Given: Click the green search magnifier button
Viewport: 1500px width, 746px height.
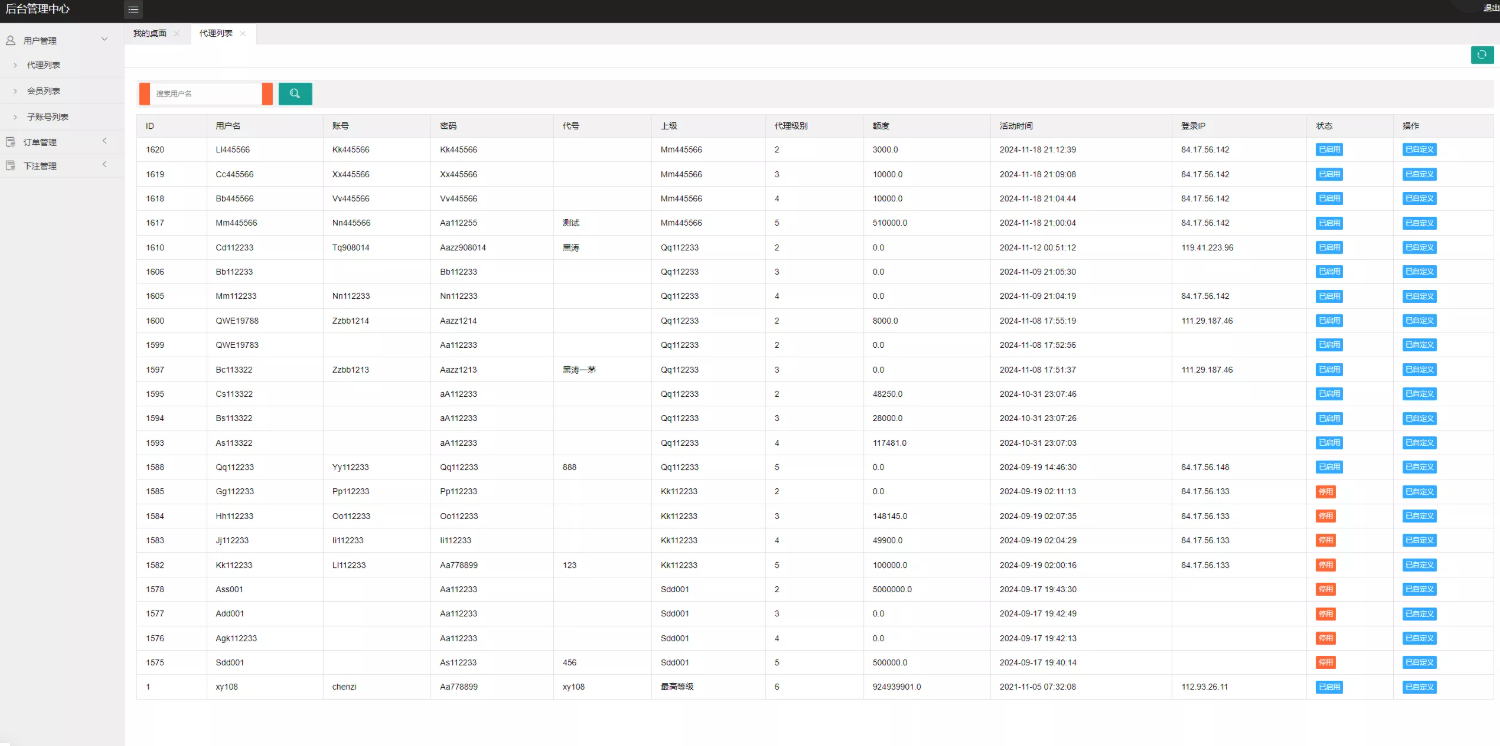Looking at the screenshot, I should [x=295, y=93].
